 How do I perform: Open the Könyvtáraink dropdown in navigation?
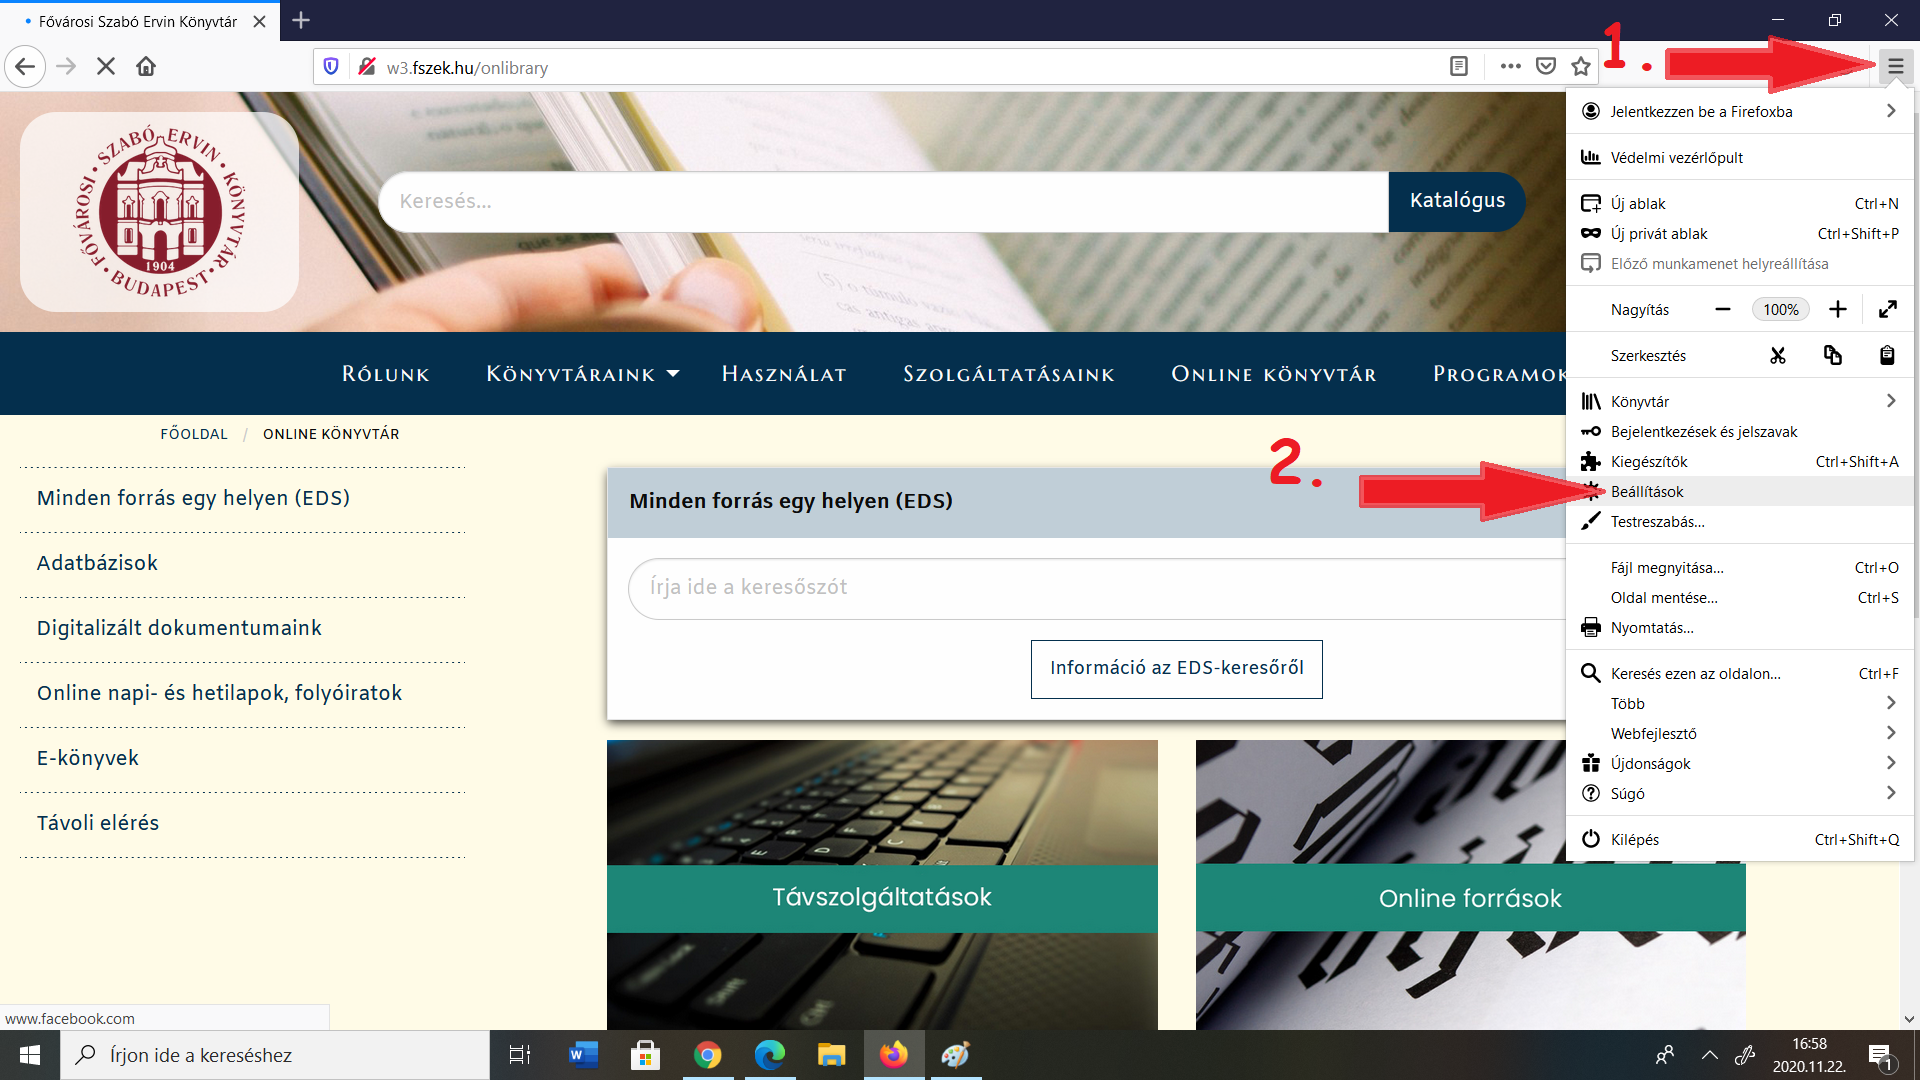[x=582, y=374]
